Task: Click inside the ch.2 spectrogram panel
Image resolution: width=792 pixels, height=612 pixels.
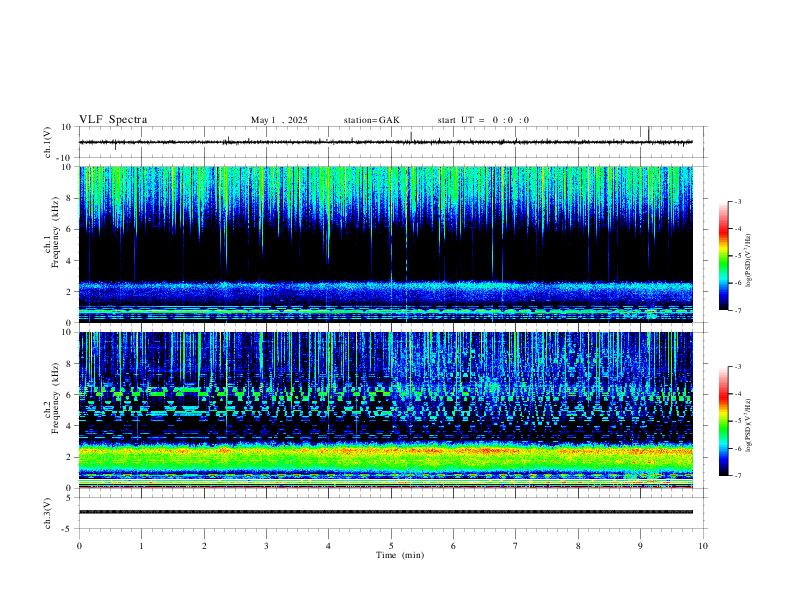Action: point(385,410)
